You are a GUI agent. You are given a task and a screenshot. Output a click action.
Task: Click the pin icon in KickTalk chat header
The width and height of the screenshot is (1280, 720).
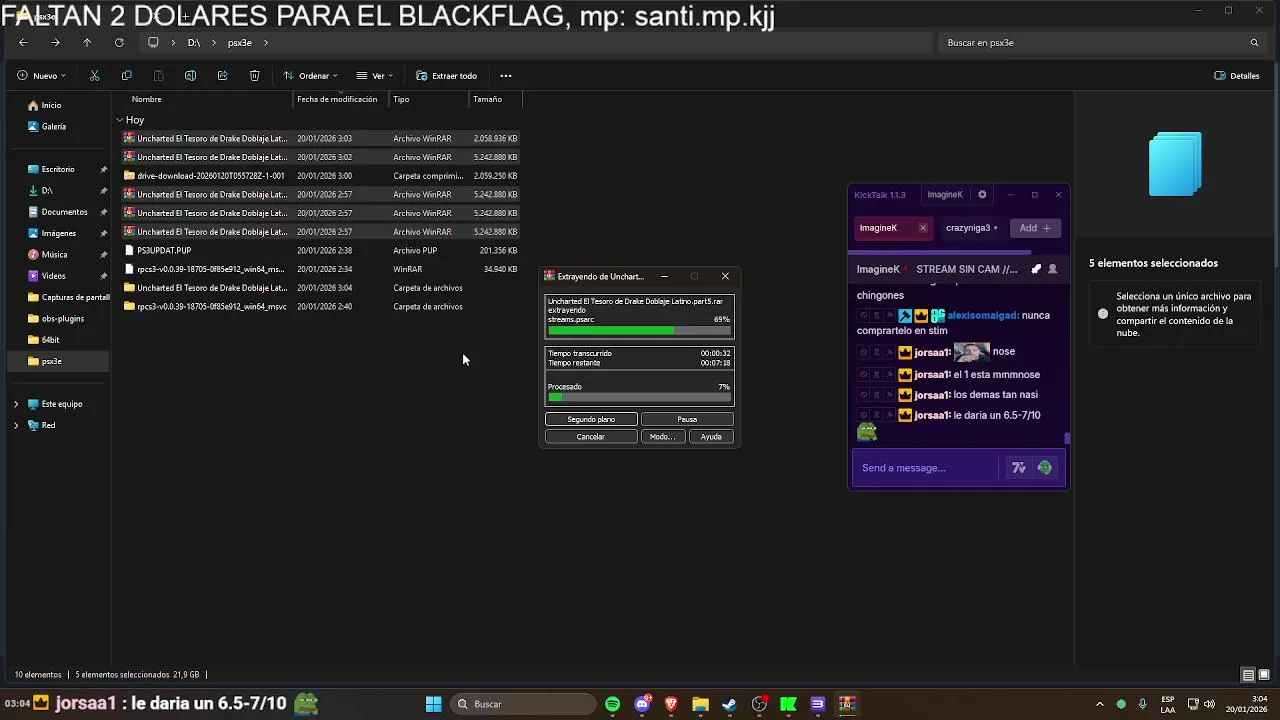pos(1036,269)
